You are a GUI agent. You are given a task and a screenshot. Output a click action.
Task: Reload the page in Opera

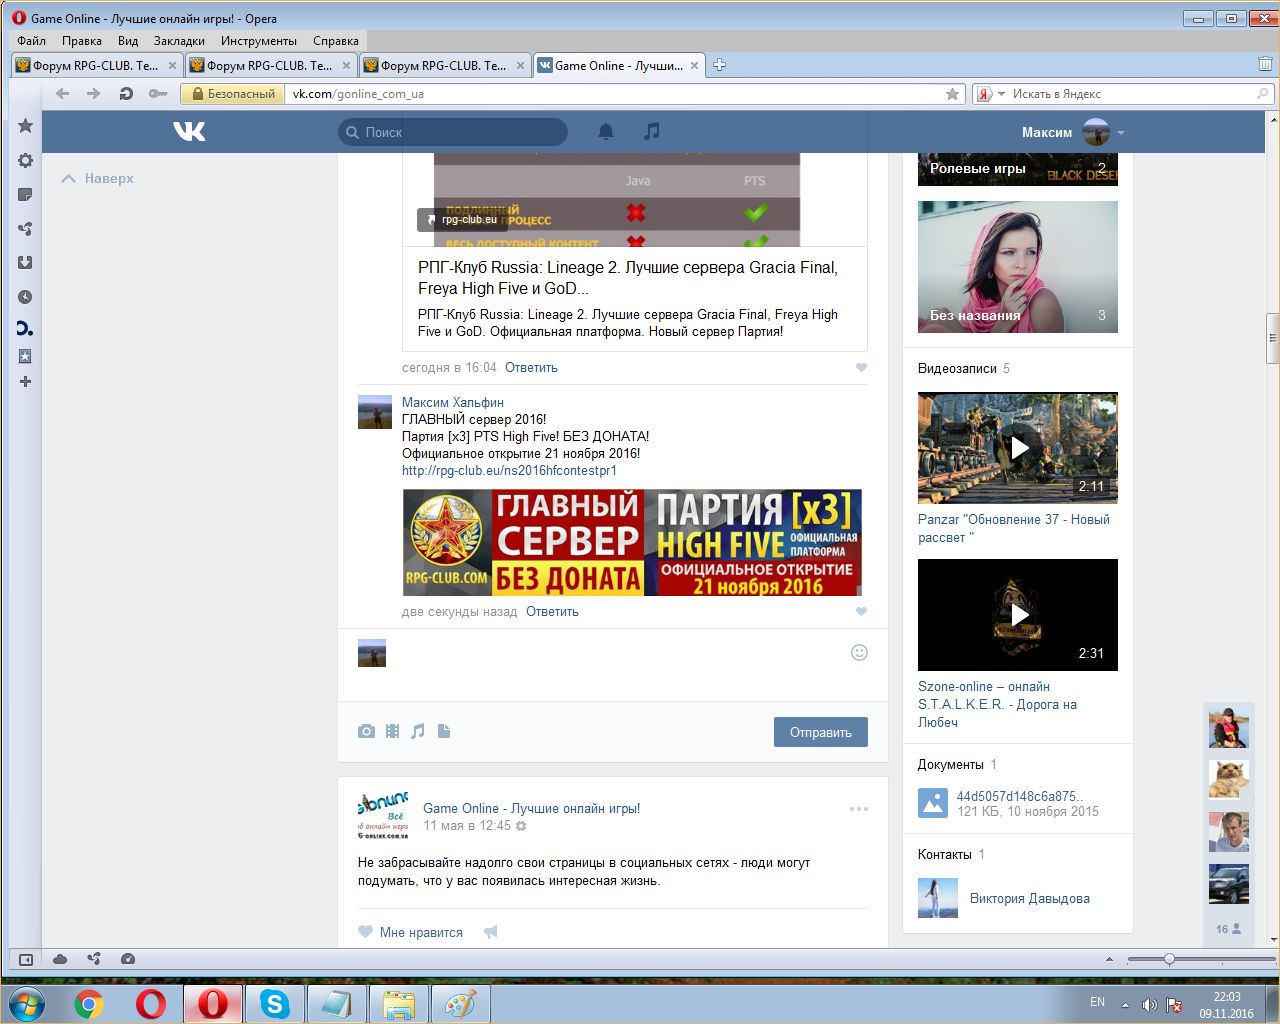click(x=126, y=94)
